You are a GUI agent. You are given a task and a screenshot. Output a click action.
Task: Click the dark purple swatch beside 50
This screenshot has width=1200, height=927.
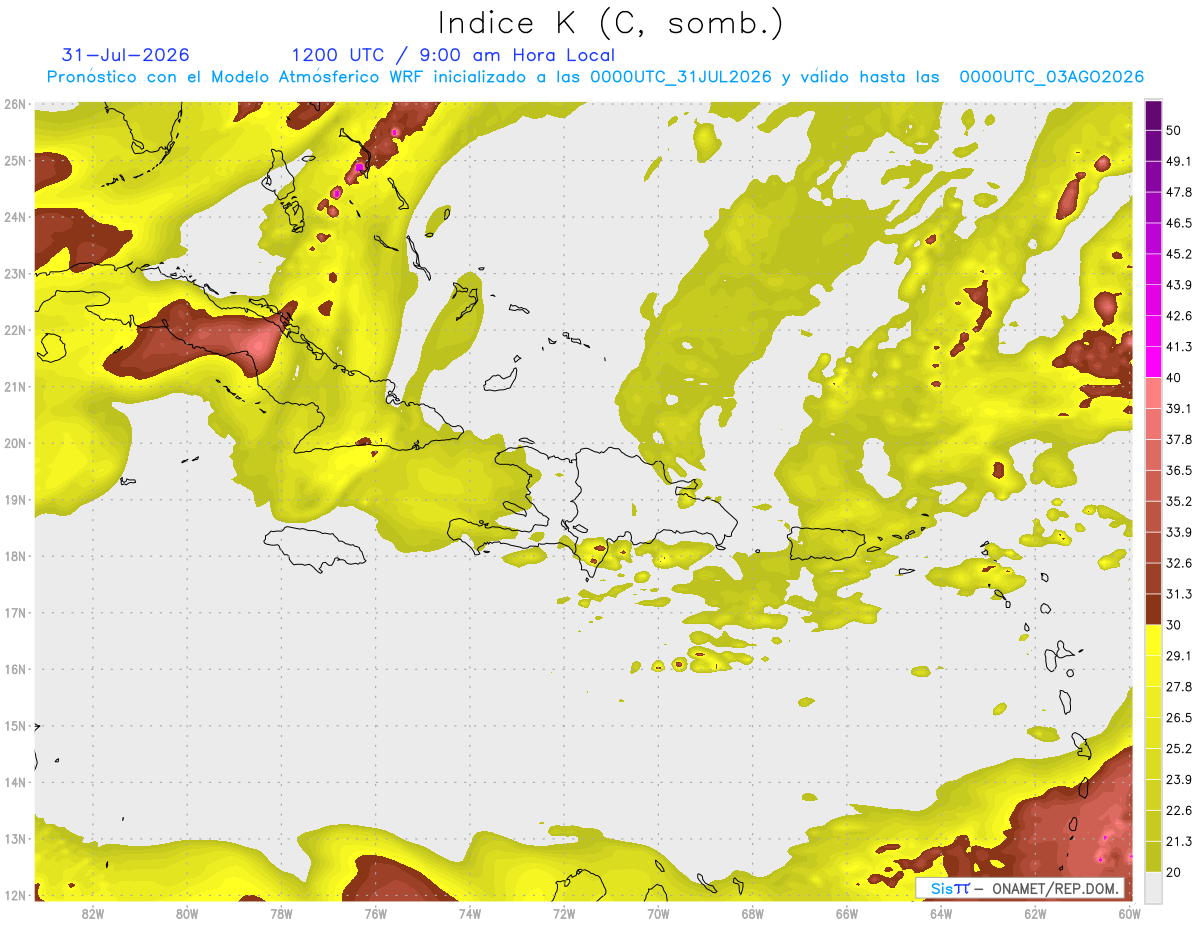pyautogui.click(x=1153, y=116)
